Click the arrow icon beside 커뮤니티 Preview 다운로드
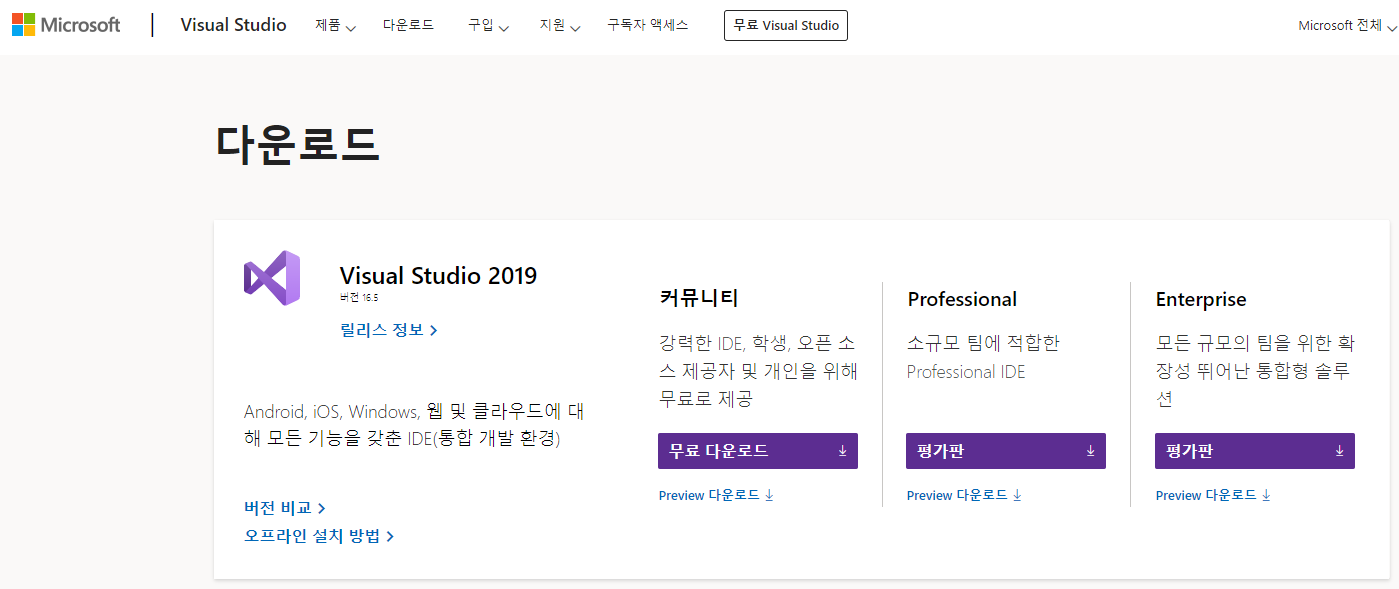Viewport: 1399px width, 589px height. tap(769, 495)
